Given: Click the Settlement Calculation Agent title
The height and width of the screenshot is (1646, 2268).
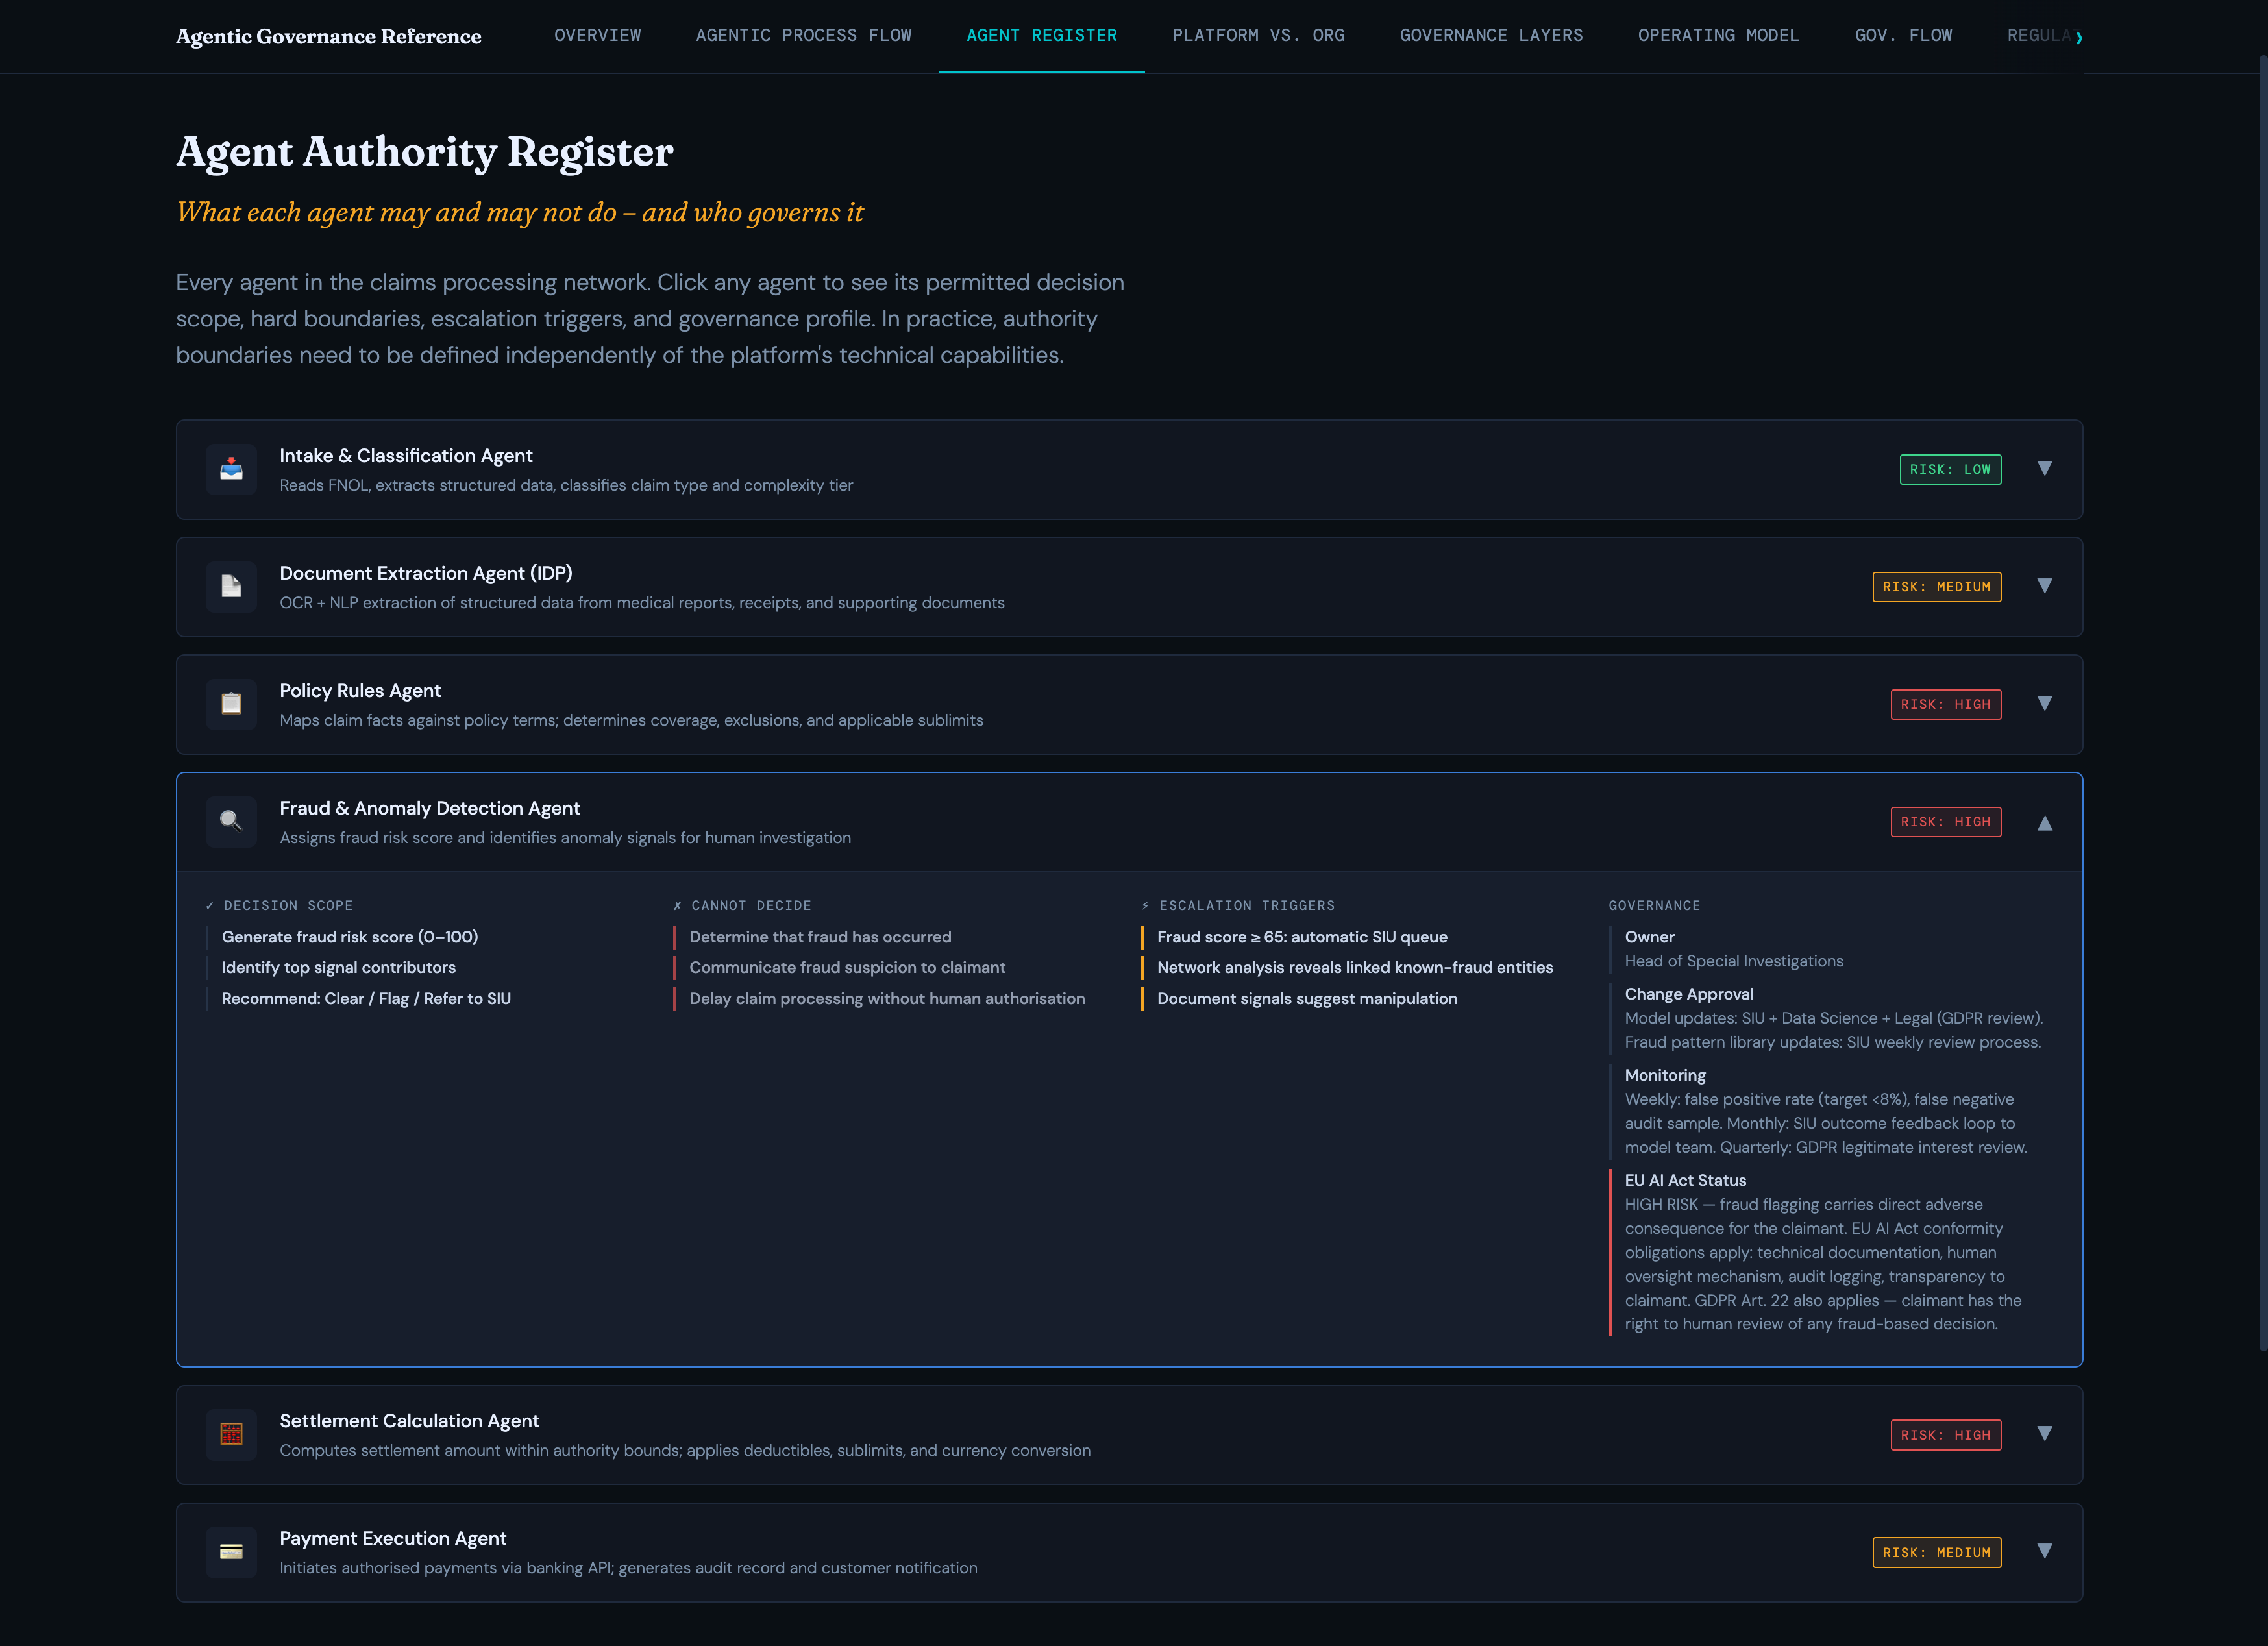Looking at the screenshot, I should (409, 1421).
